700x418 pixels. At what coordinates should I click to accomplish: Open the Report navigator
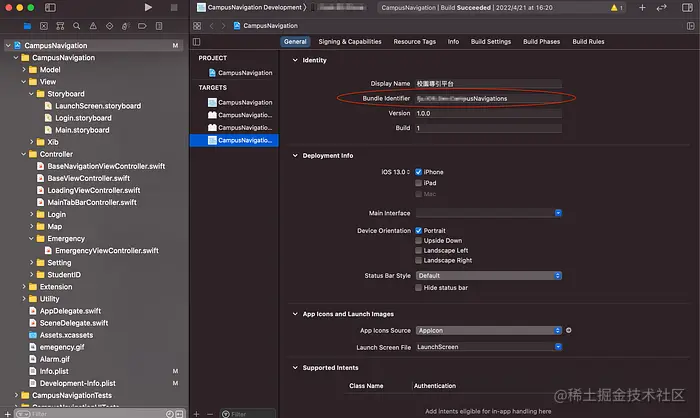pyautogui.click(x=159, y=26)
